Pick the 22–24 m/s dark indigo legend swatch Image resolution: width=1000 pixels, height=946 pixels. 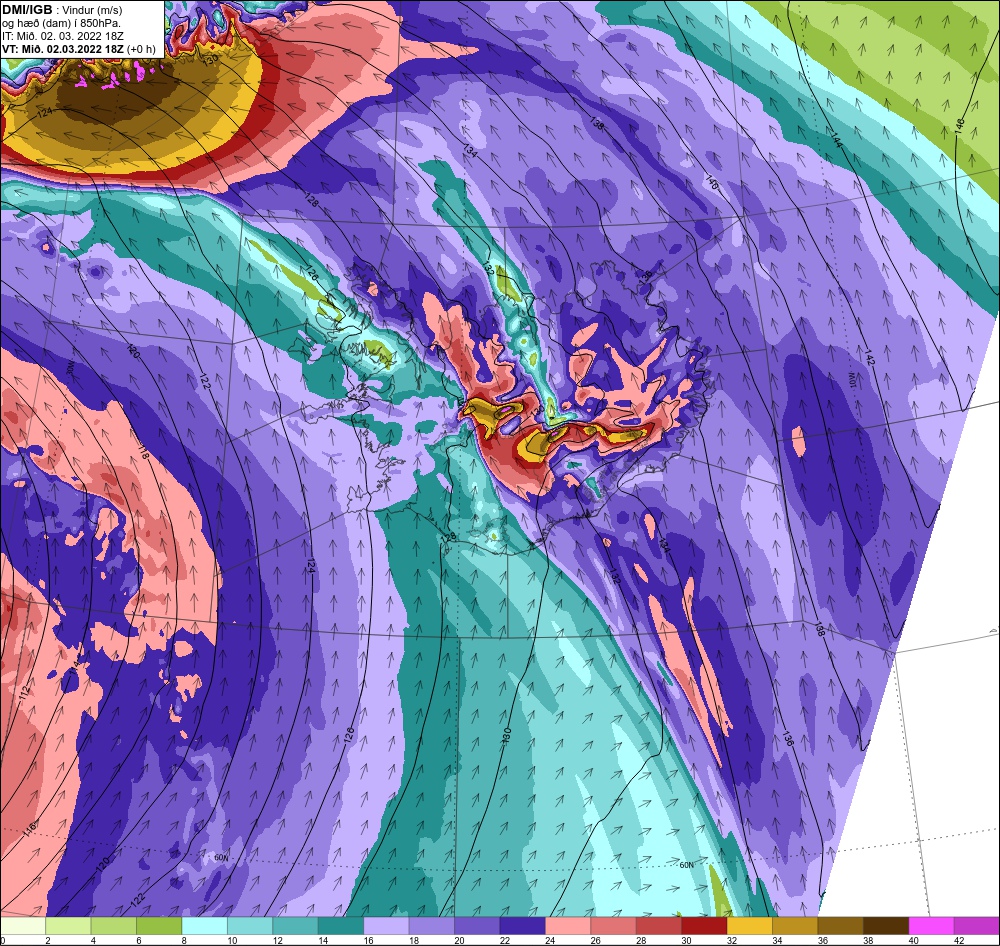pyautogui.click(x=522, y=925)
